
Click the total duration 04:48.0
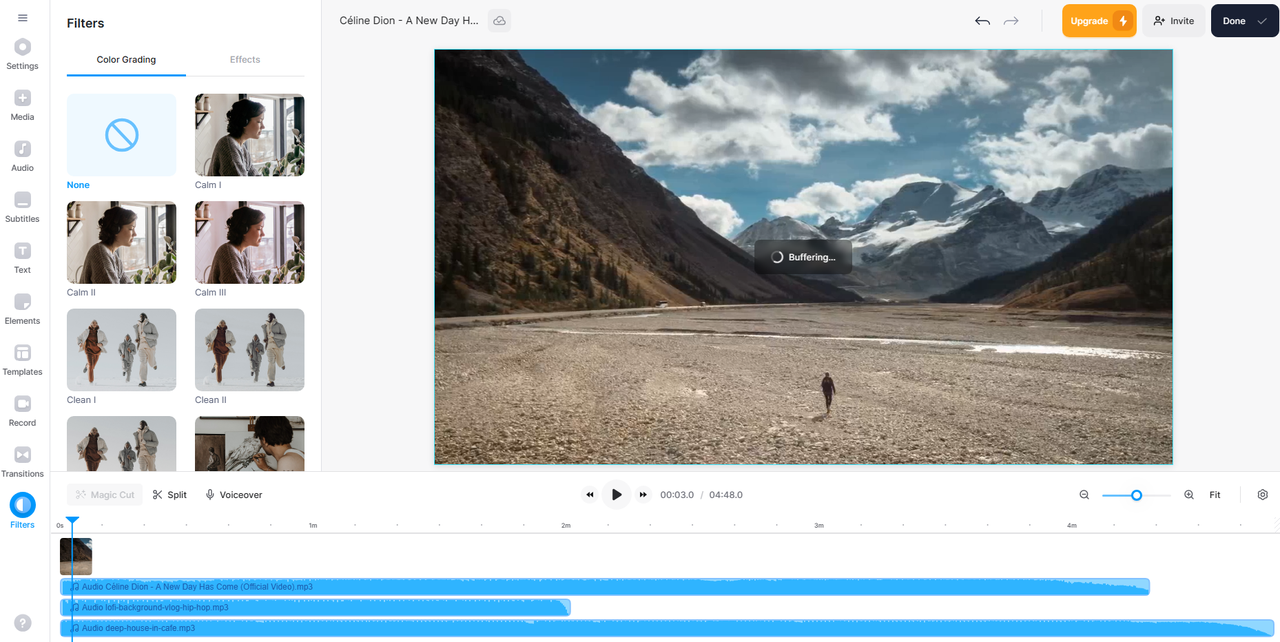(x=726, y=495)
